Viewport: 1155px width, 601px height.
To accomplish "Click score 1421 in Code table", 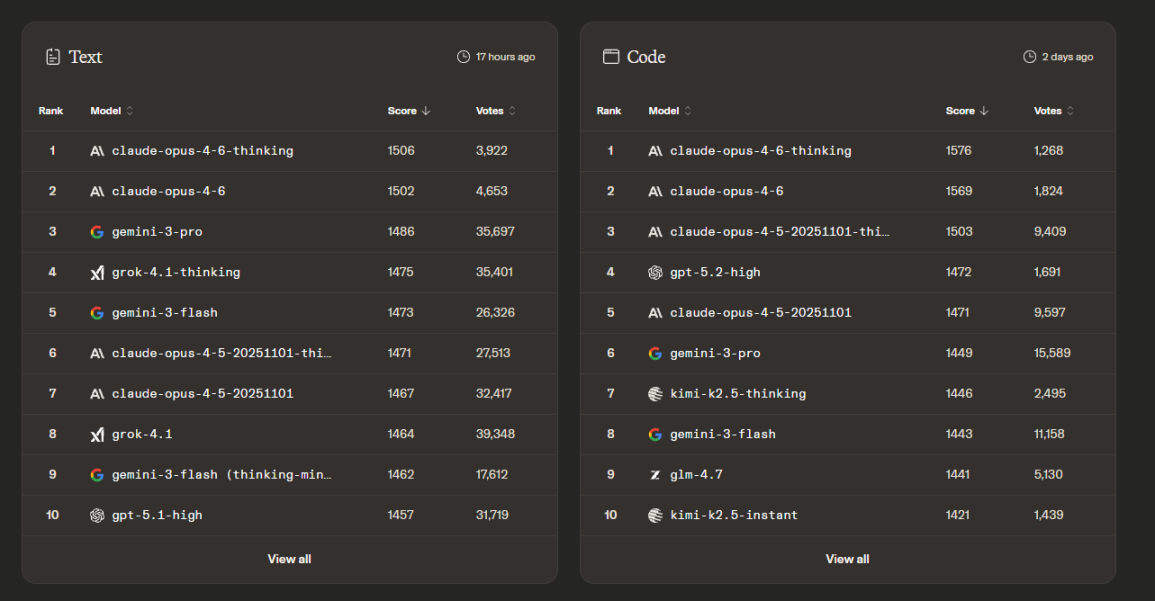I will pos(958,516).
